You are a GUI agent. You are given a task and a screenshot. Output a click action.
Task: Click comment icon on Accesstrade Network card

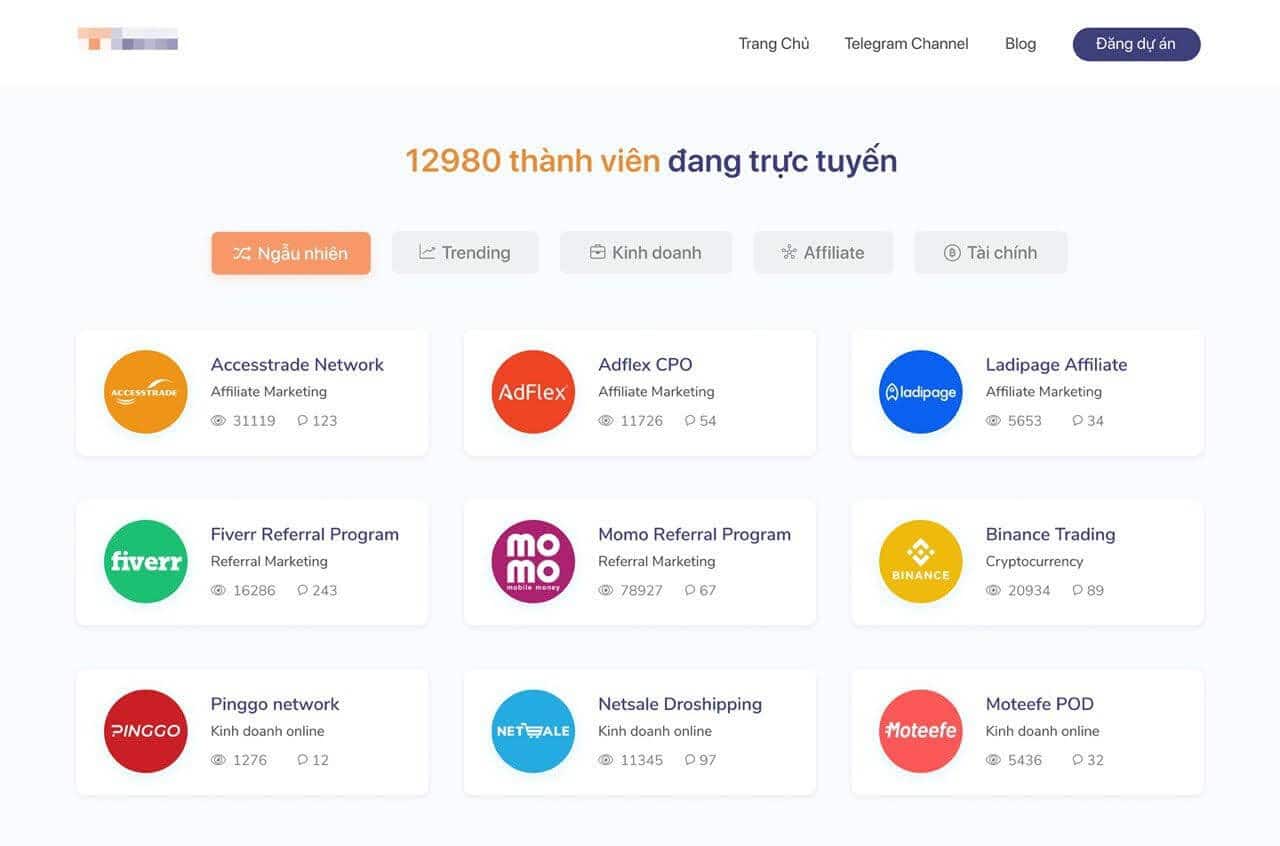[x=302, y=421]
